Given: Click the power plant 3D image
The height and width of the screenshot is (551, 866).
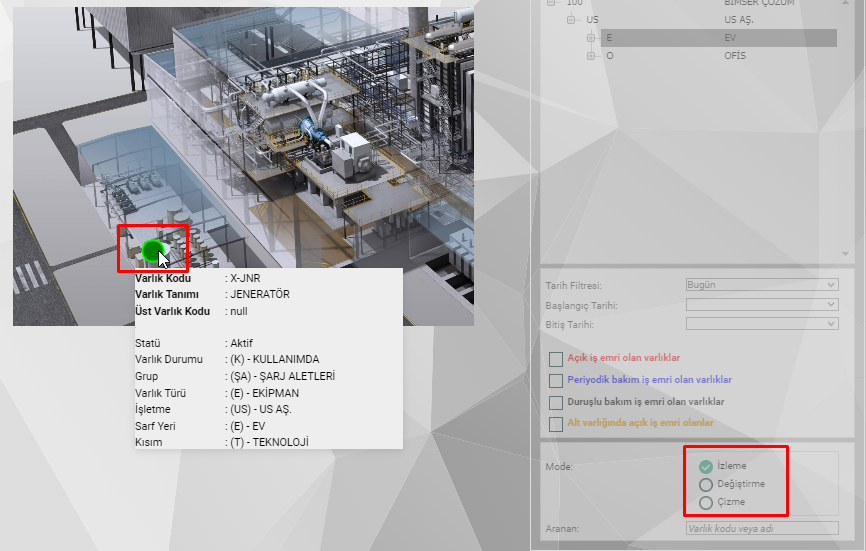Looking at the screenshot, I should (243, 166).
